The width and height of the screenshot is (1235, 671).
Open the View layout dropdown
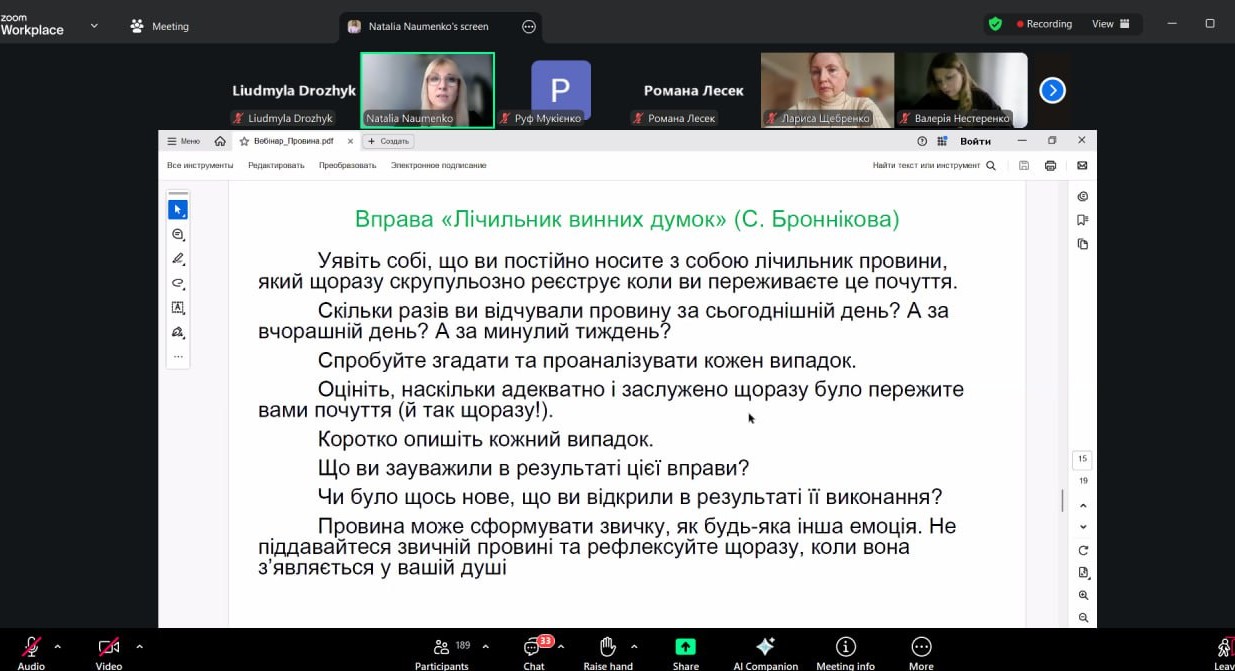pyautogui.click(x=1110, y=24)
